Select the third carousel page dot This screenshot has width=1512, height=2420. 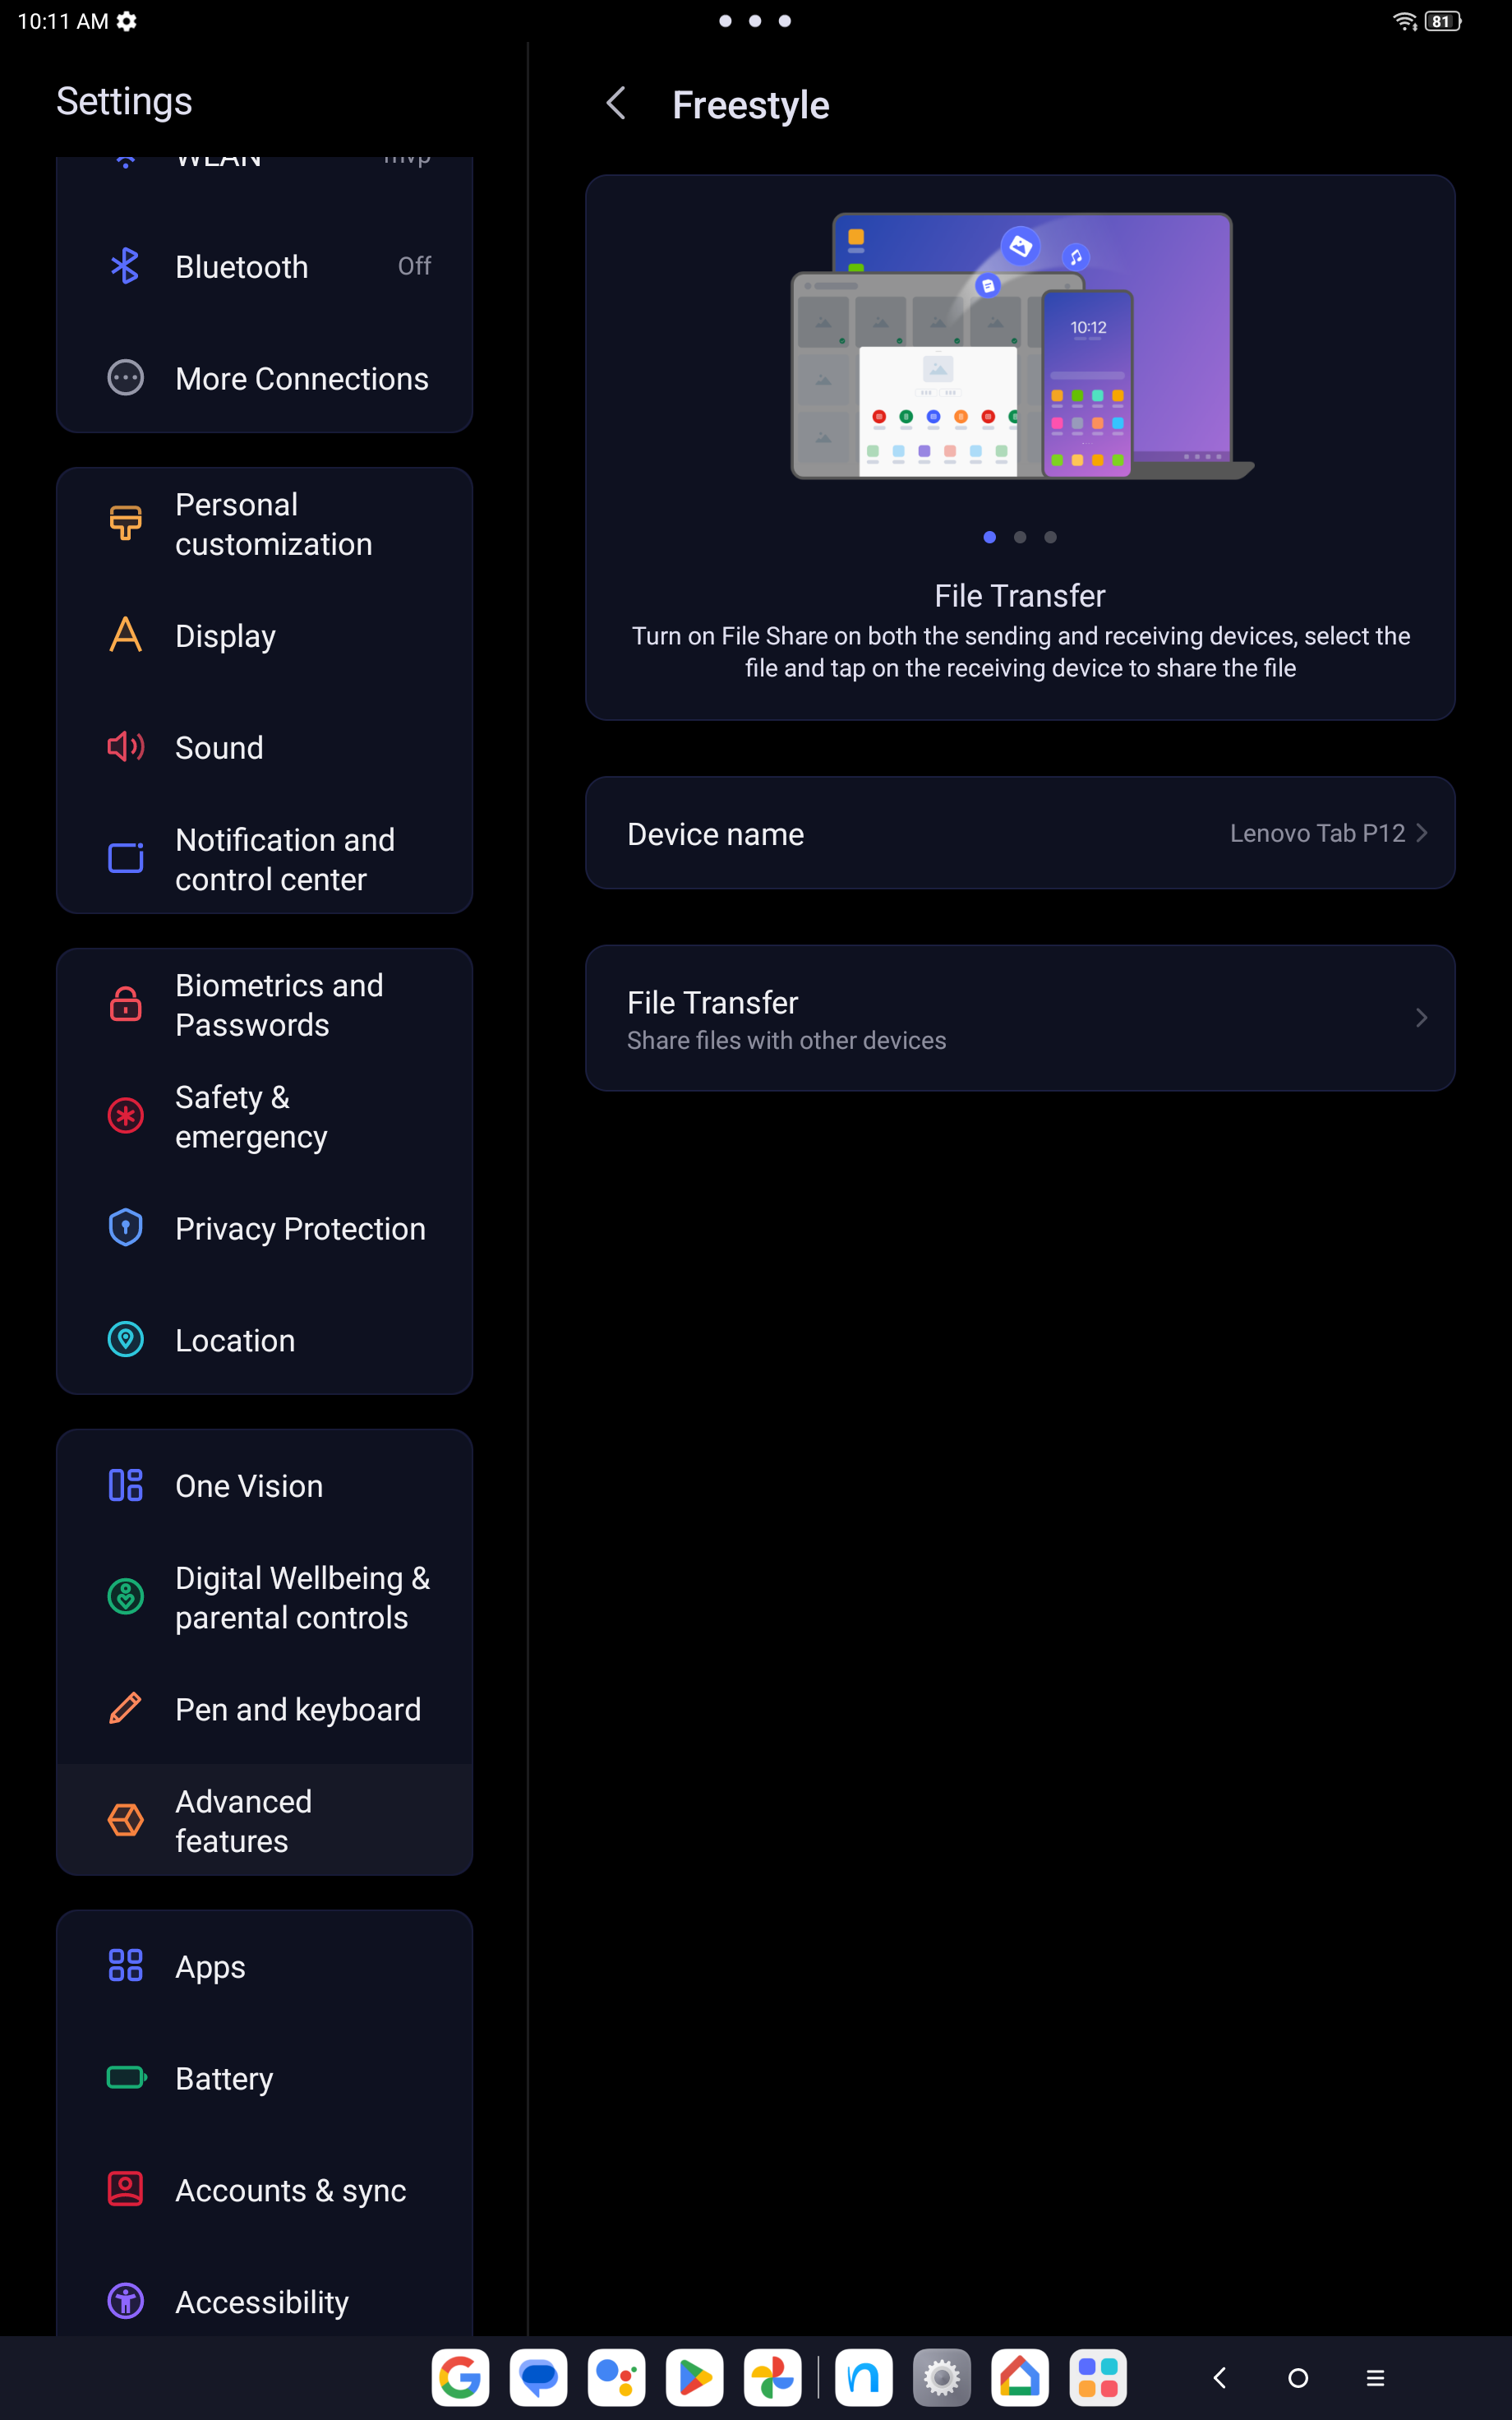coord(1050,537)
